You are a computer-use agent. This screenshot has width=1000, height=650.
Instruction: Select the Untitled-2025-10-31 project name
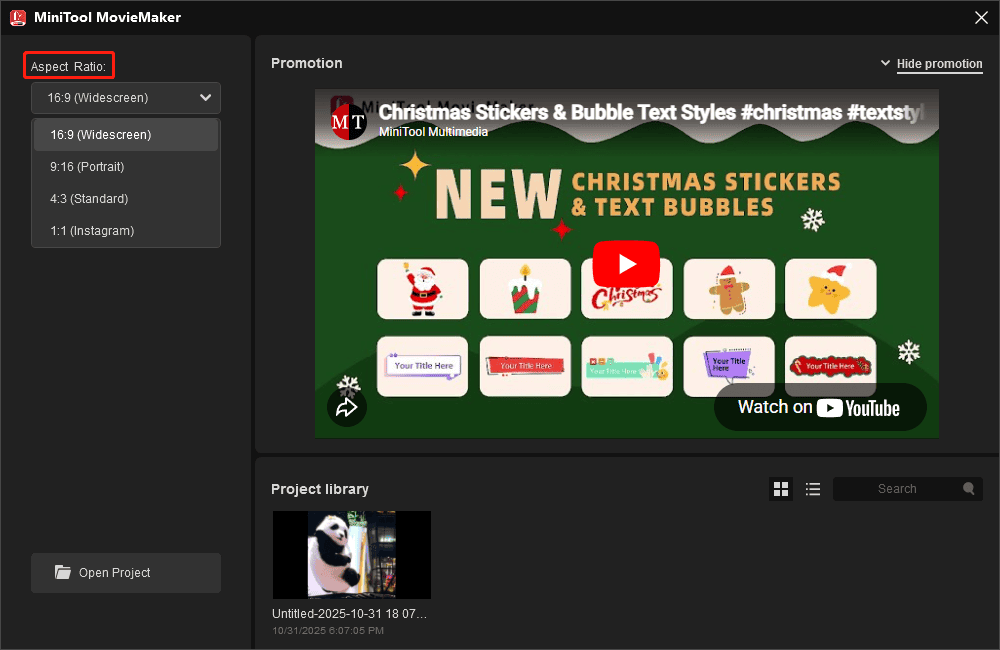tap(349, 614)
